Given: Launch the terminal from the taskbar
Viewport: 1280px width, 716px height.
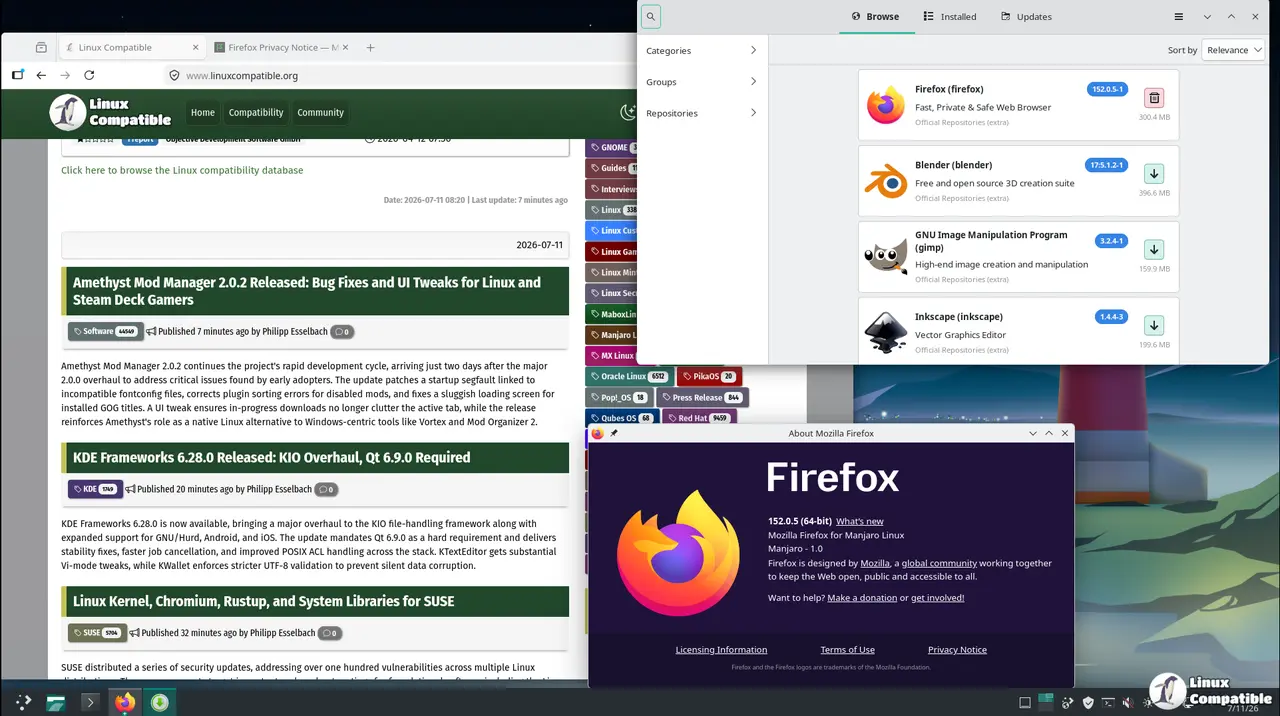Looking at the screenshot, I should click(x=90, y=702).
